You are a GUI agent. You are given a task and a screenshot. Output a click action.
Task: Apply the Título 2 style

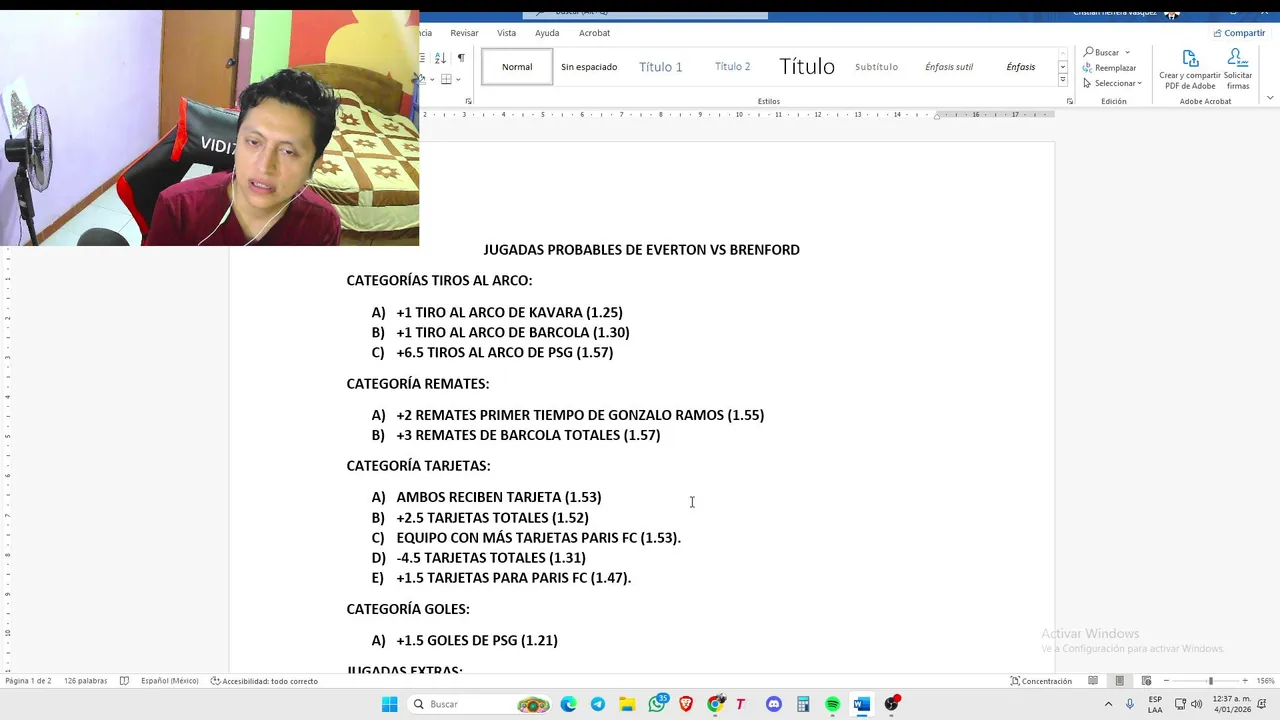[x=733, y=67]
